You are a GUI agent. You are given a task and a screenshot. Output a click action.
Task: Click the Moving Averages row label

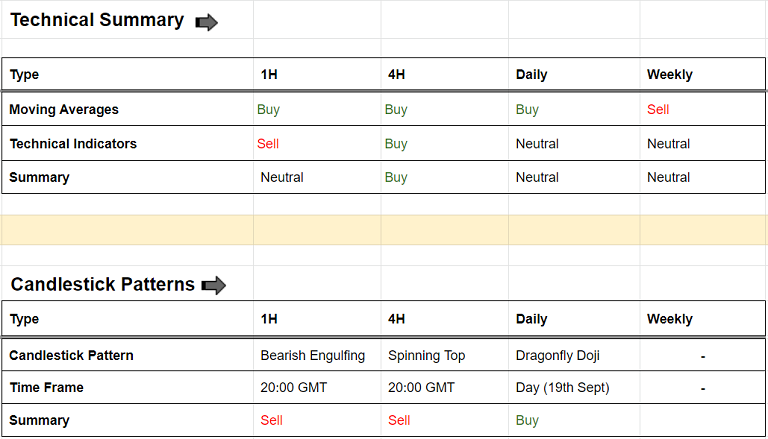(x=64, y=110)
